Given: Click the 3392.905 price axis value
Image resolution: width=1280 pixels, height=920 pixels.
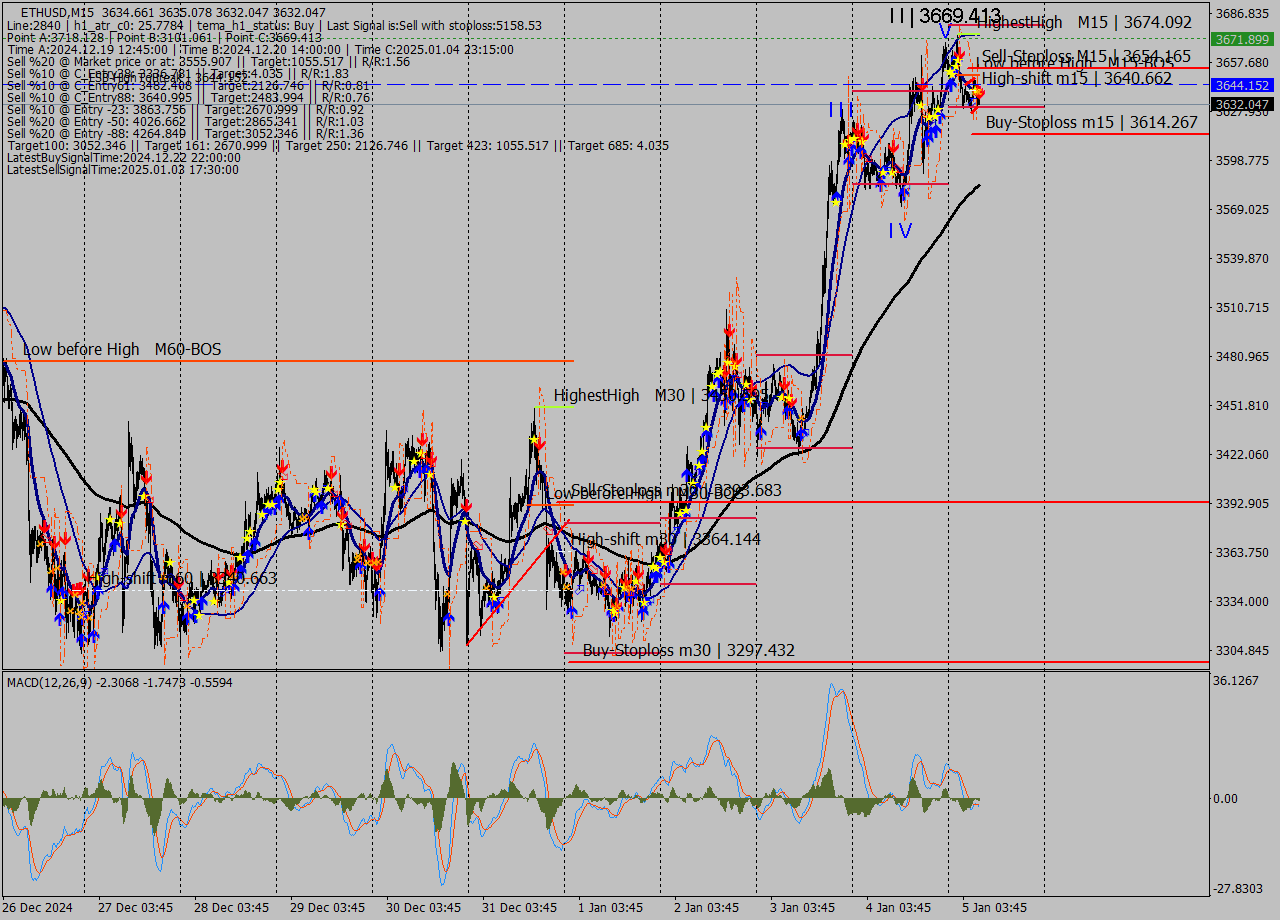Looking at the screenshot, I should 1243,503.
